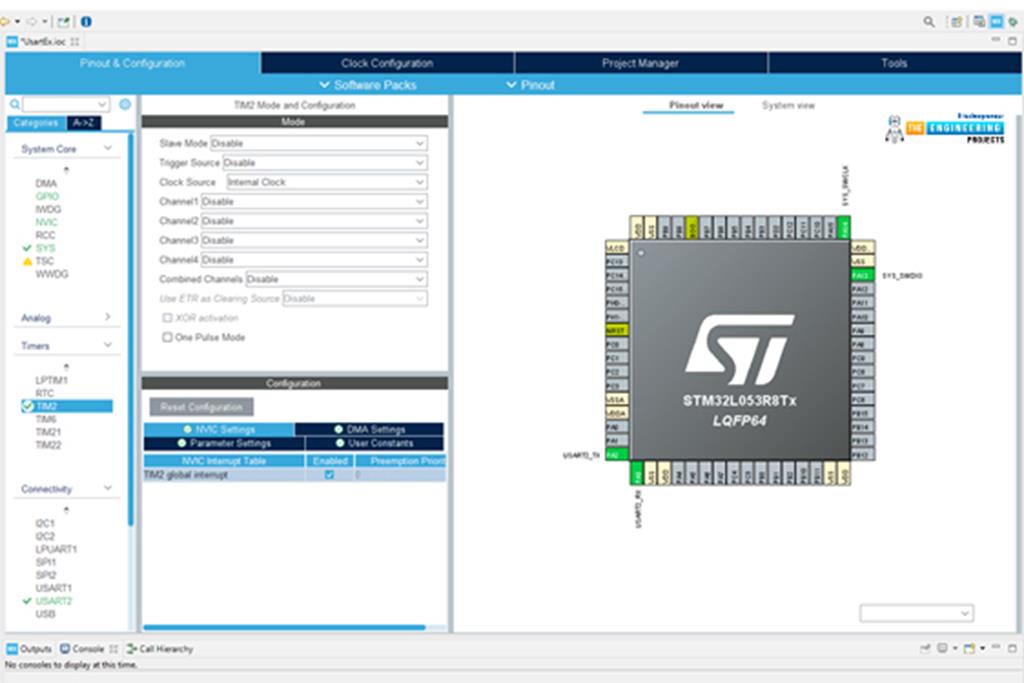Click the blue info icon in toolbar
The image size is (1024, 683).
coord(86,21)
